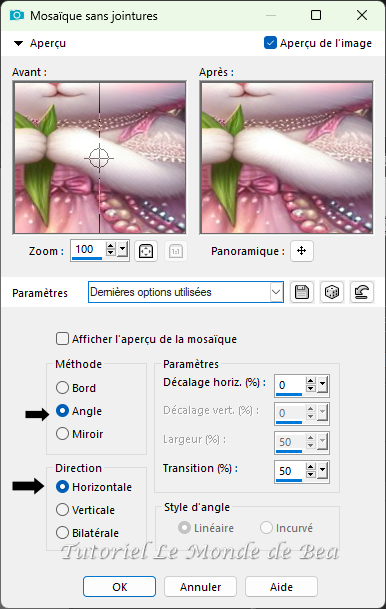Select the Bord method radio button

pos(63,388)
